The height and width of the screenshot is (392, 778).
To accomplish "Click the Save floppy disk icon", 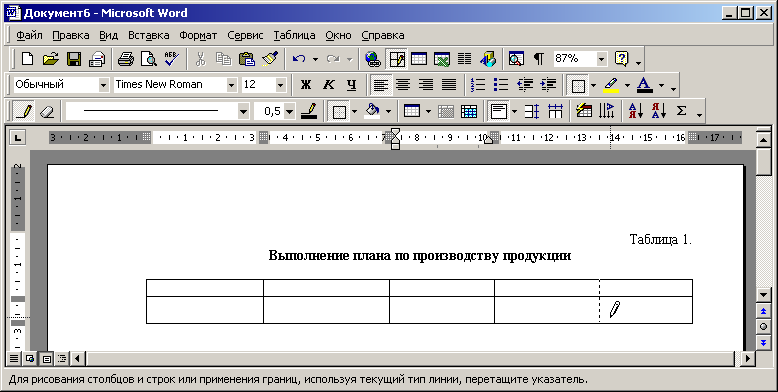I will [74, 60].
